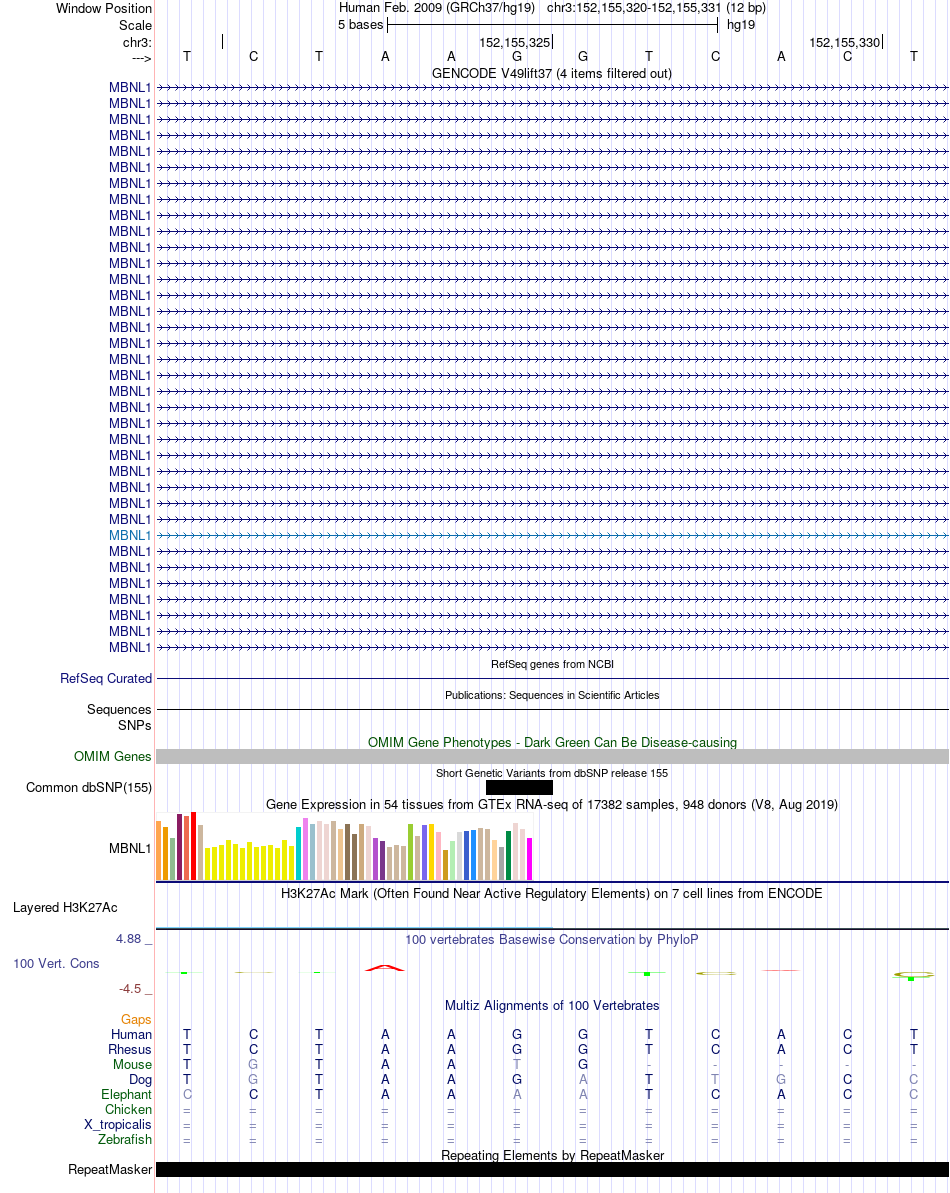950x1193 pixels.
Task: Open the 'RefSeq genes from NCBI' track title
Action: click(x=552, y=664)
